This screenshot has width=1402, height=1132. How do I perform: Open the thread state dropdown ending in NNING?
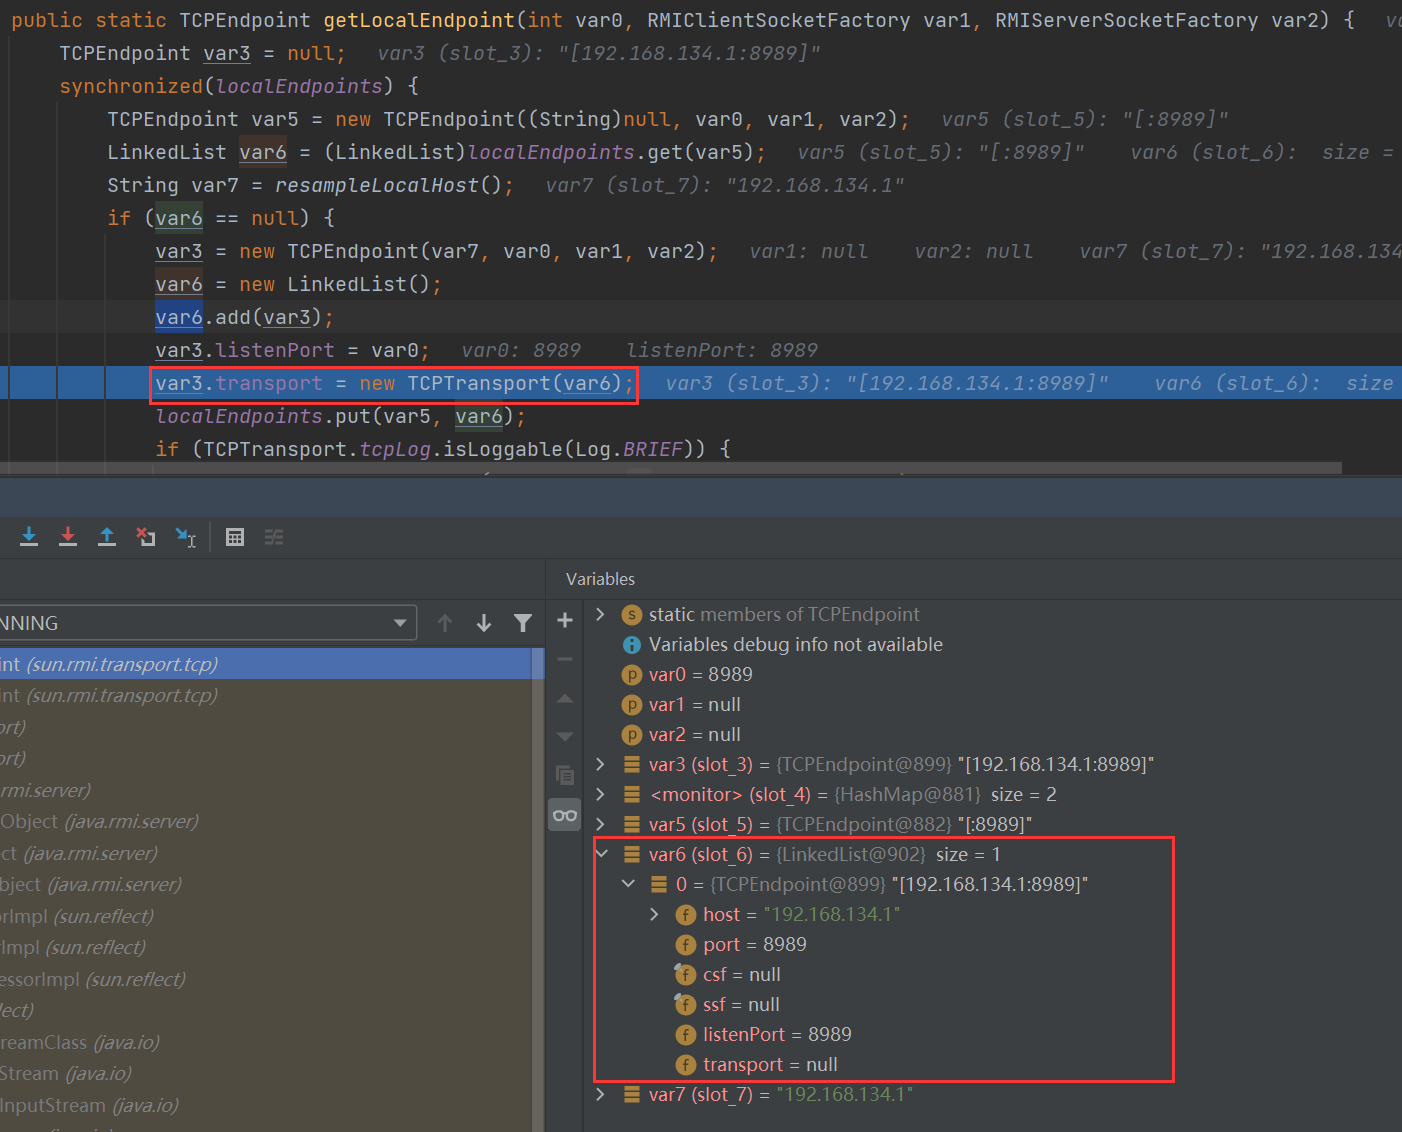[208, 623]
